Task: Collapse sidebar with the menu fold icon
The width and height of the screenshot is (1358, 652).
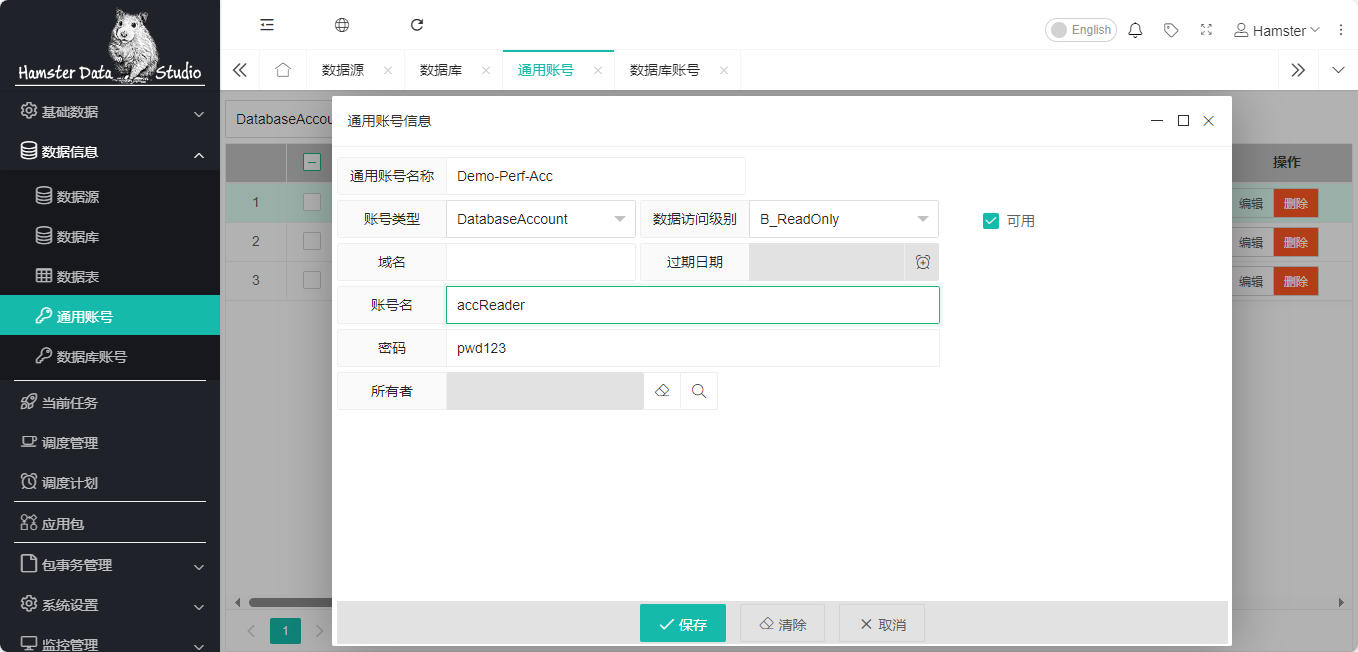Action: coord(267,25)
